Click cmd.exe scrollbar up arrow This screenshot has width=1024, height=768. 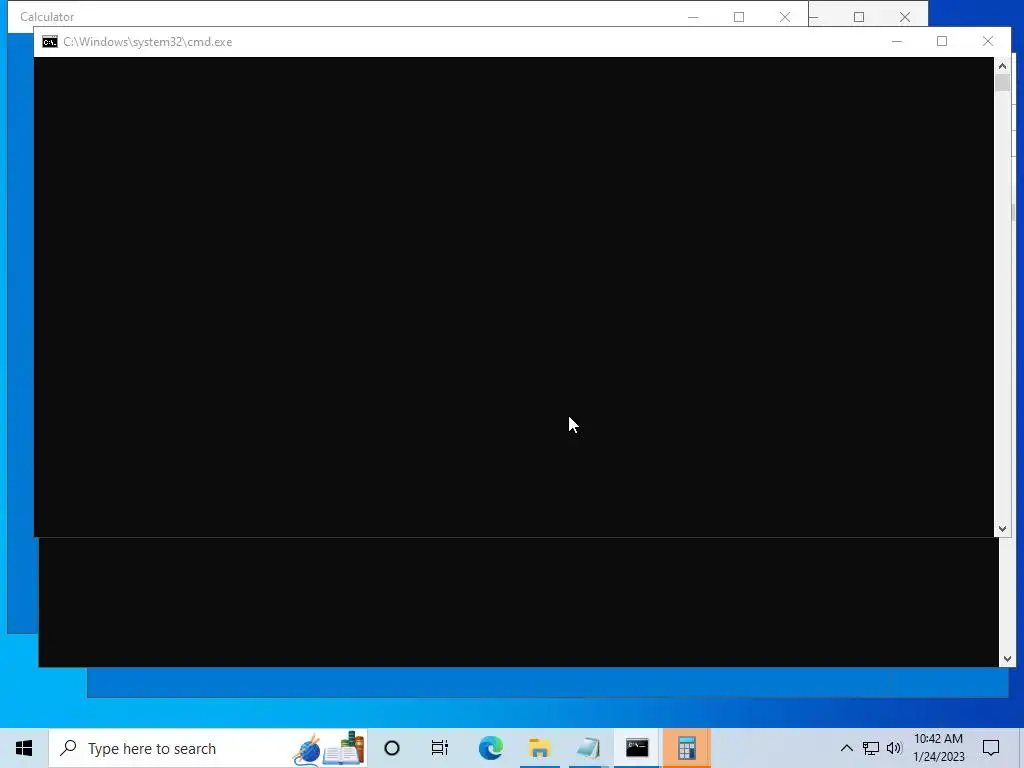[x=1002, y=66]
